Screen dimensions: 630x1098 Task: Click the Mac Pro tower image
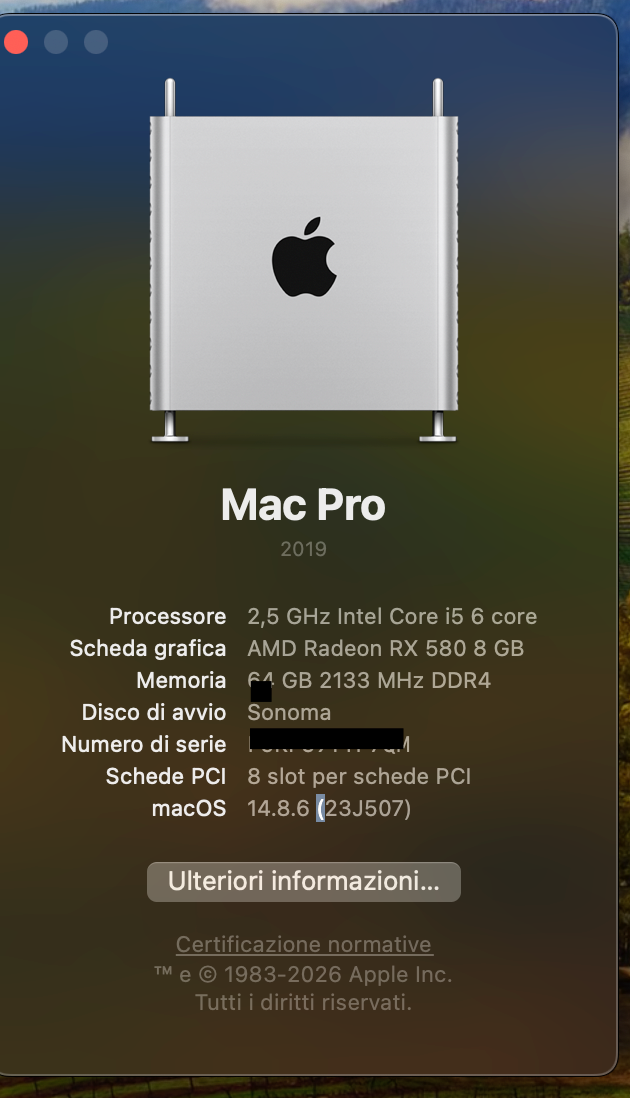[304, 260]
